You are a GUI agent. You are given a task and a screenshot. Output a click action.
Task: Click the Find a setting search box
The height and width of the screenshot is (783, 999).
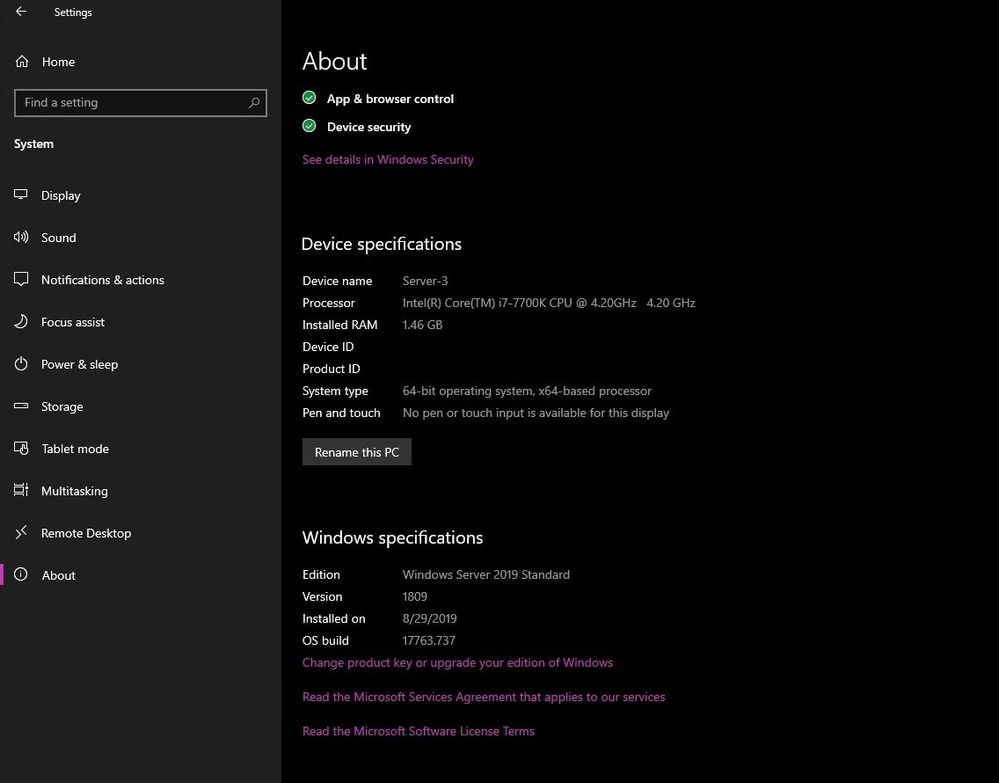130,102
